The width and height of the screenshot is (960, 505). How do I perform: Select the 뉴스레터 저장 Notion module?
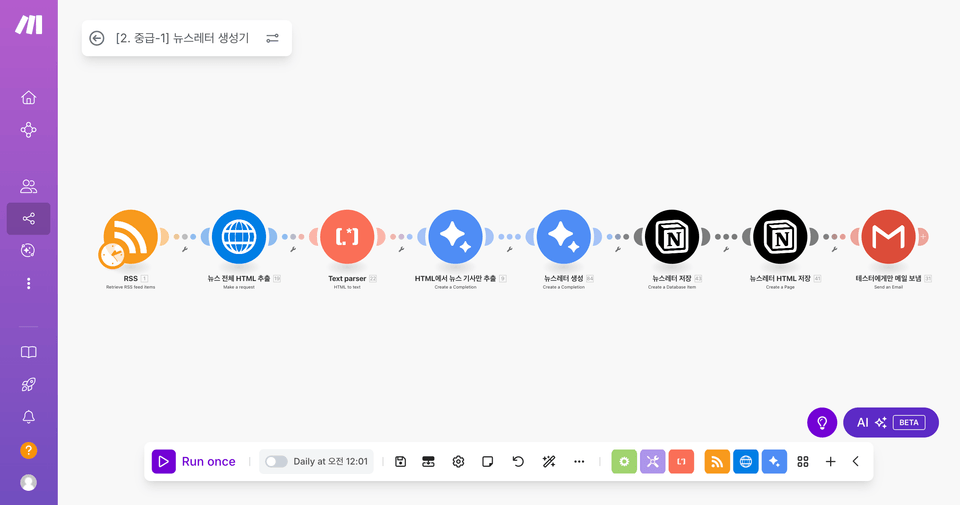click(x=672, y=236)
